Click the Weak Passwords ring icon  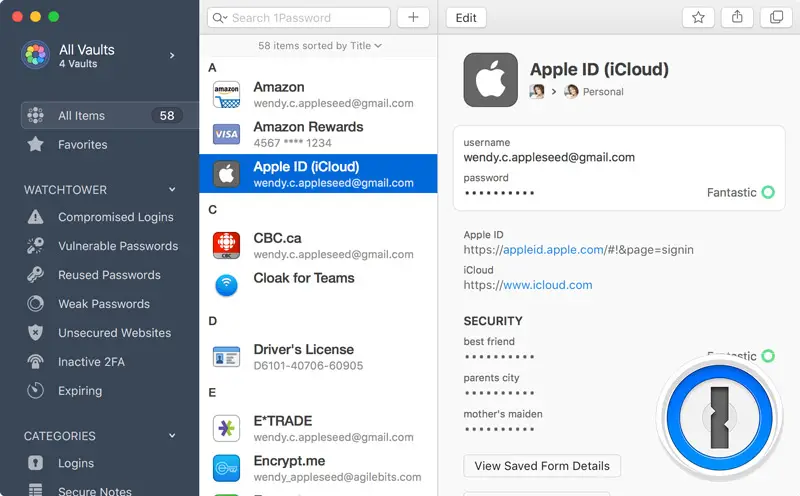point(35,304)
